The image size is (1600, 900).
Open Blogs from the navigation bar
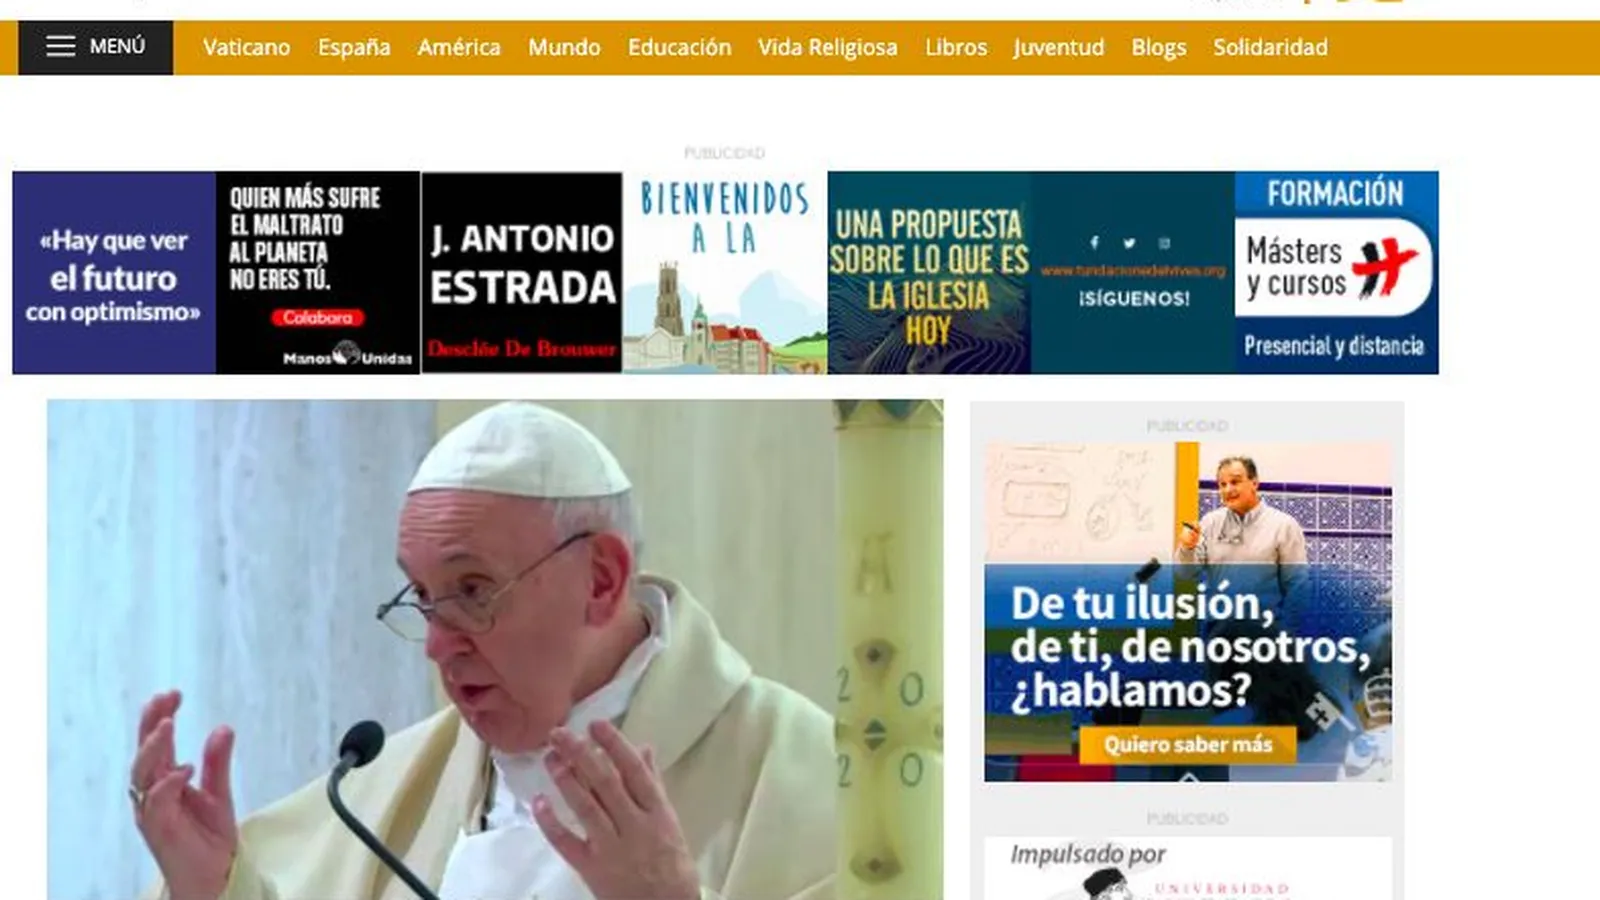coord(1158,48)
